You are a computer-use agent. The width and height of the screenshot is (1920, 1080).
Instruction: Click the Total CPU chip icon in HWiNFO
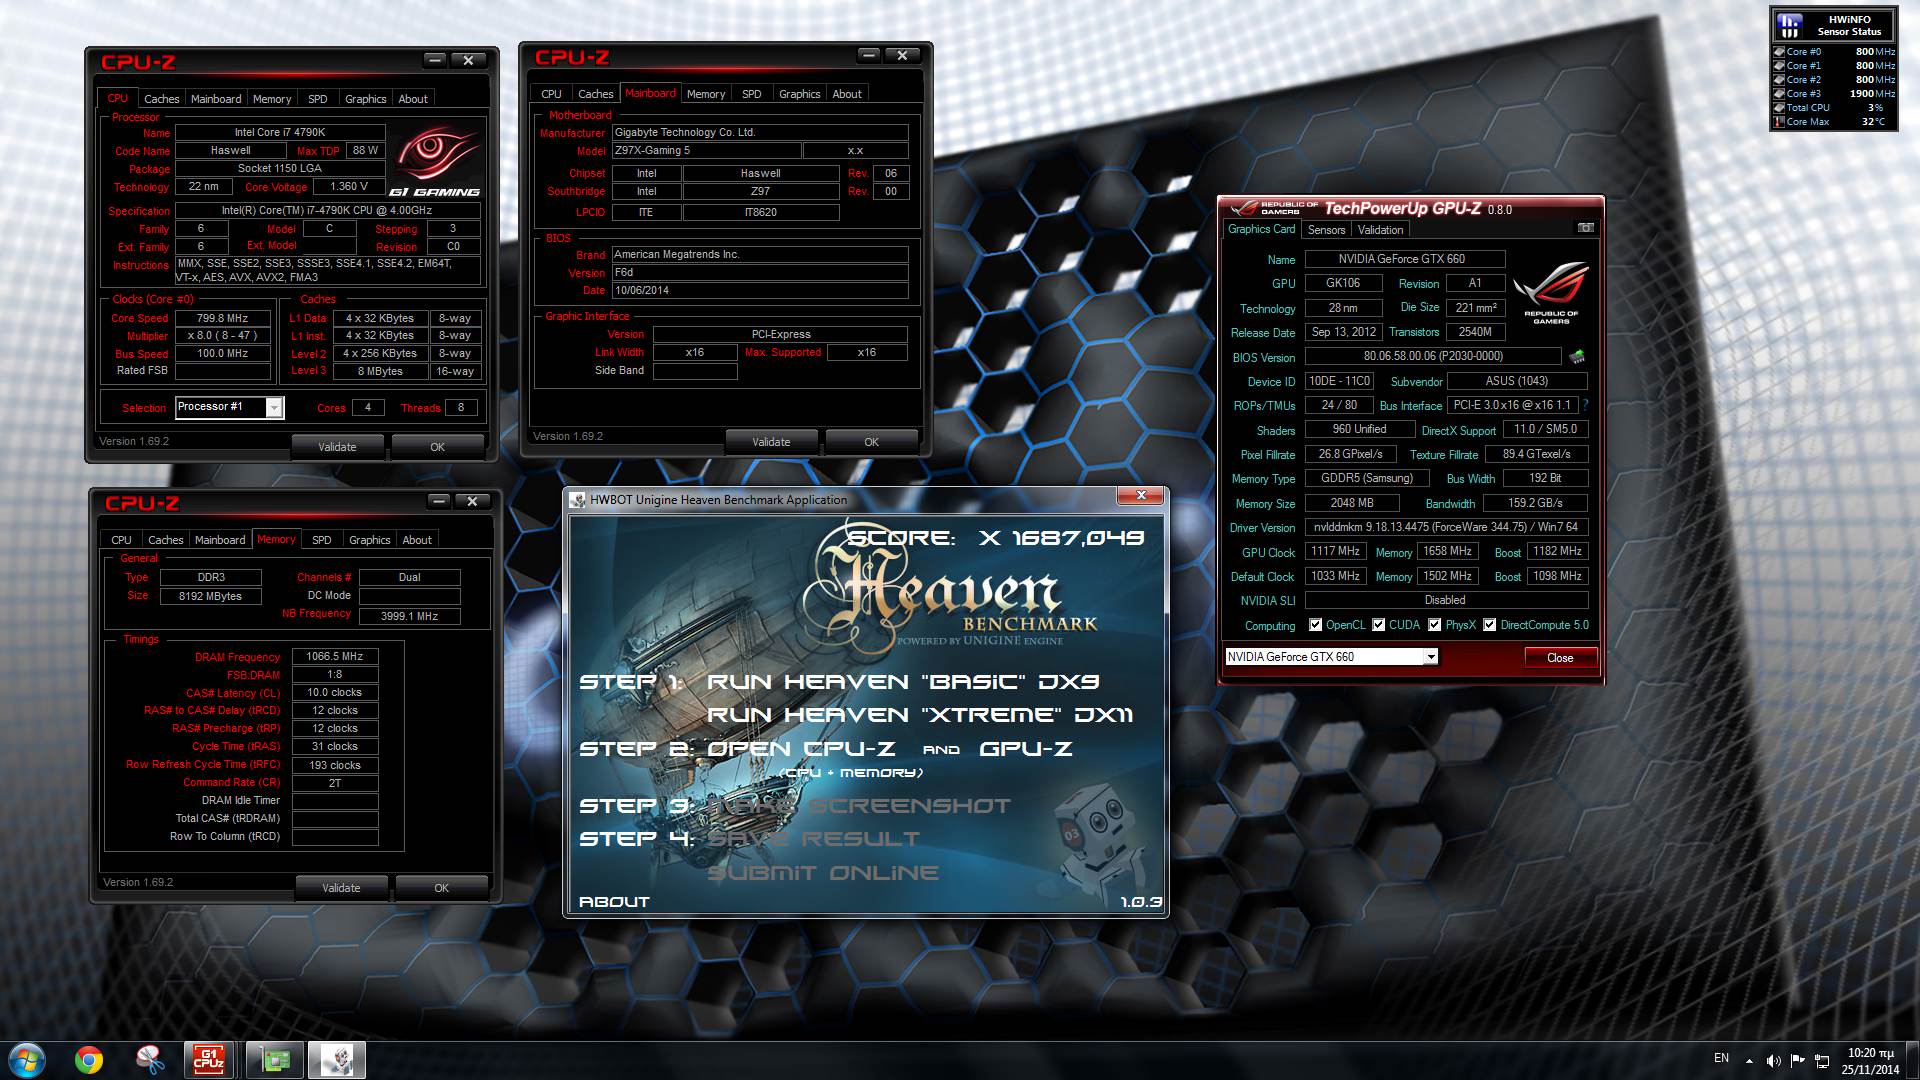[x=1779, y=107]
